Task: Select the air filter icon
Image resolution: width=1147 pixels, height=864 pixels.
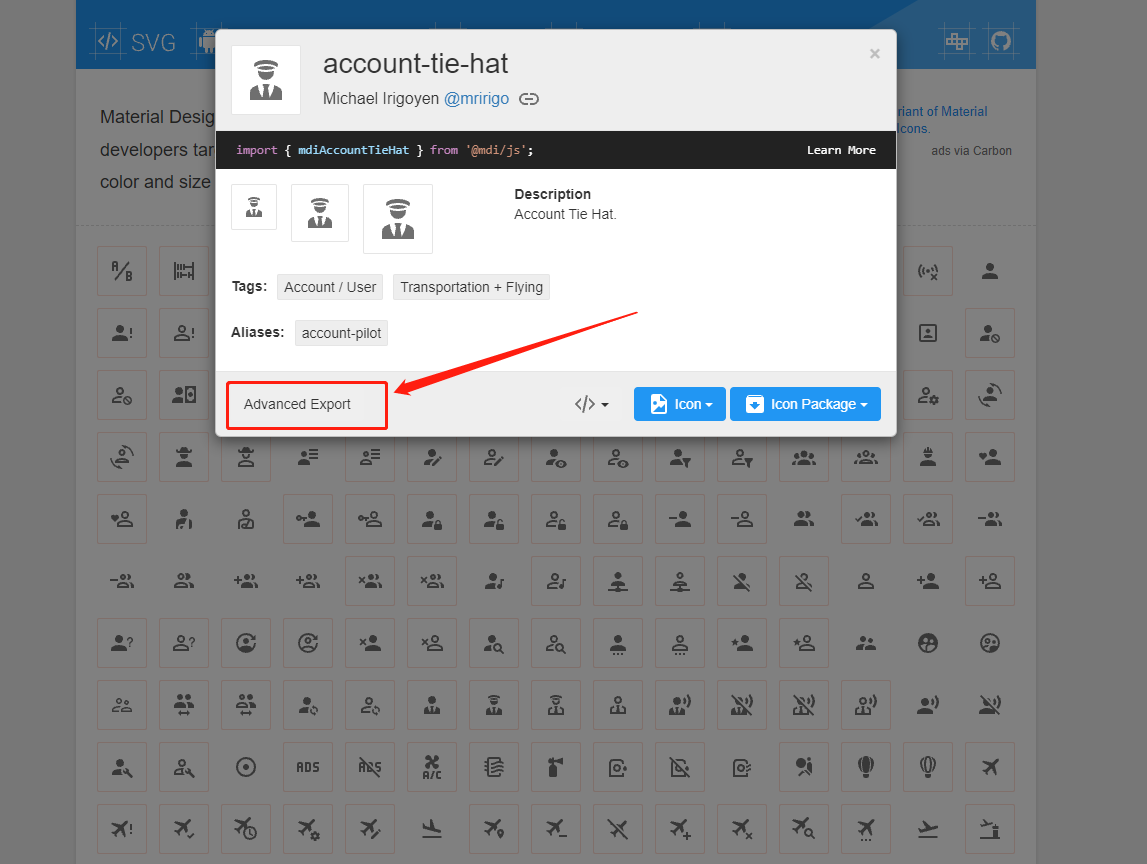Action: [x=494, y=767]
